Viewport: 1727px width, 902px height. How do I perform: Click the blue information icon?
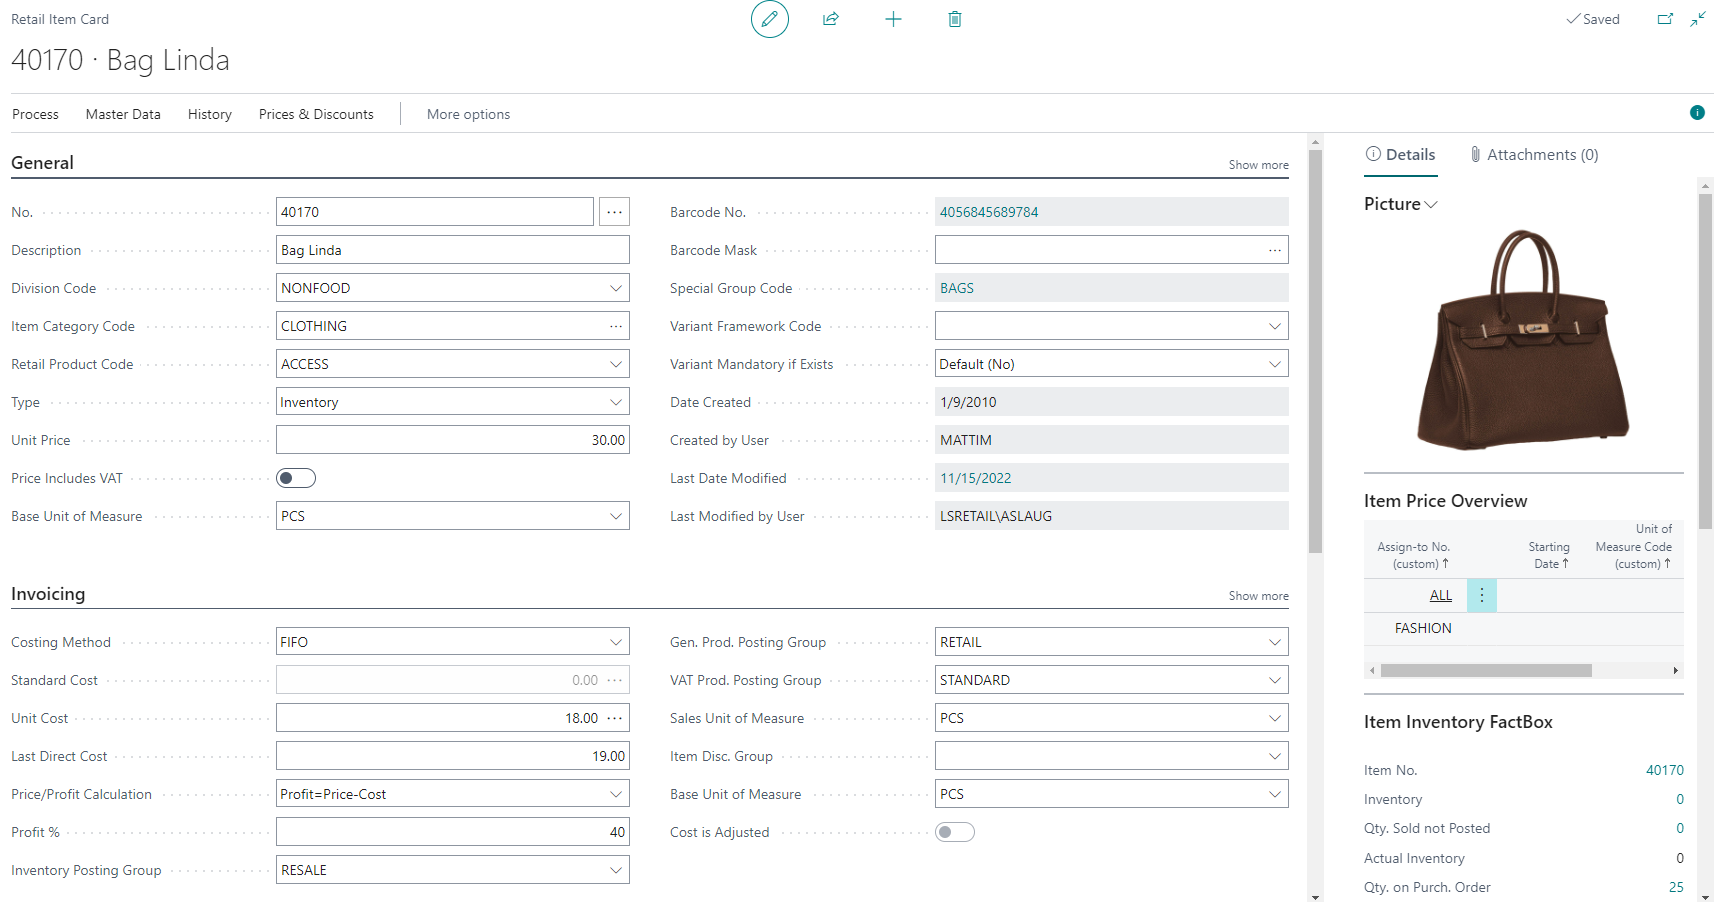(1697, 113)
